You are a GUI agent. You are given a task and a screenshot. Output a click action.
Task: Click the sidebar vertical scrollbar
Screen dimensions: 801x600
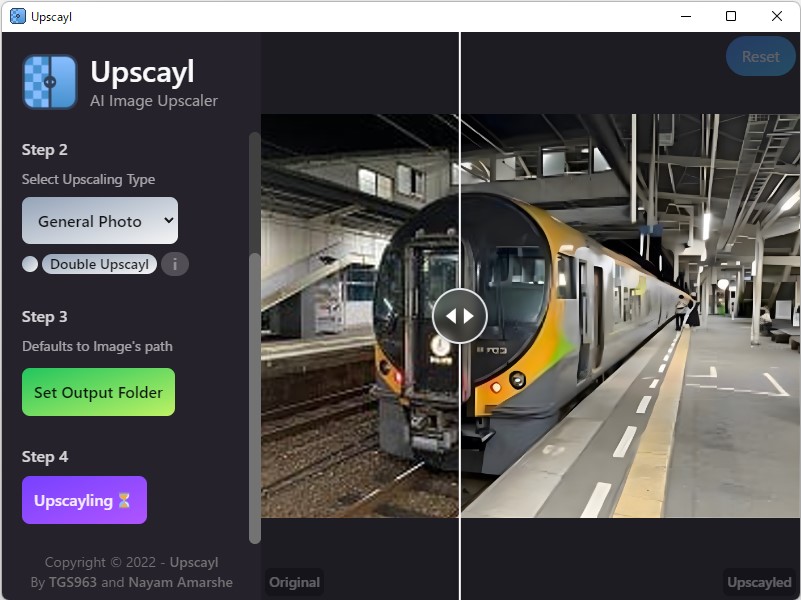(x=254, y=398)
